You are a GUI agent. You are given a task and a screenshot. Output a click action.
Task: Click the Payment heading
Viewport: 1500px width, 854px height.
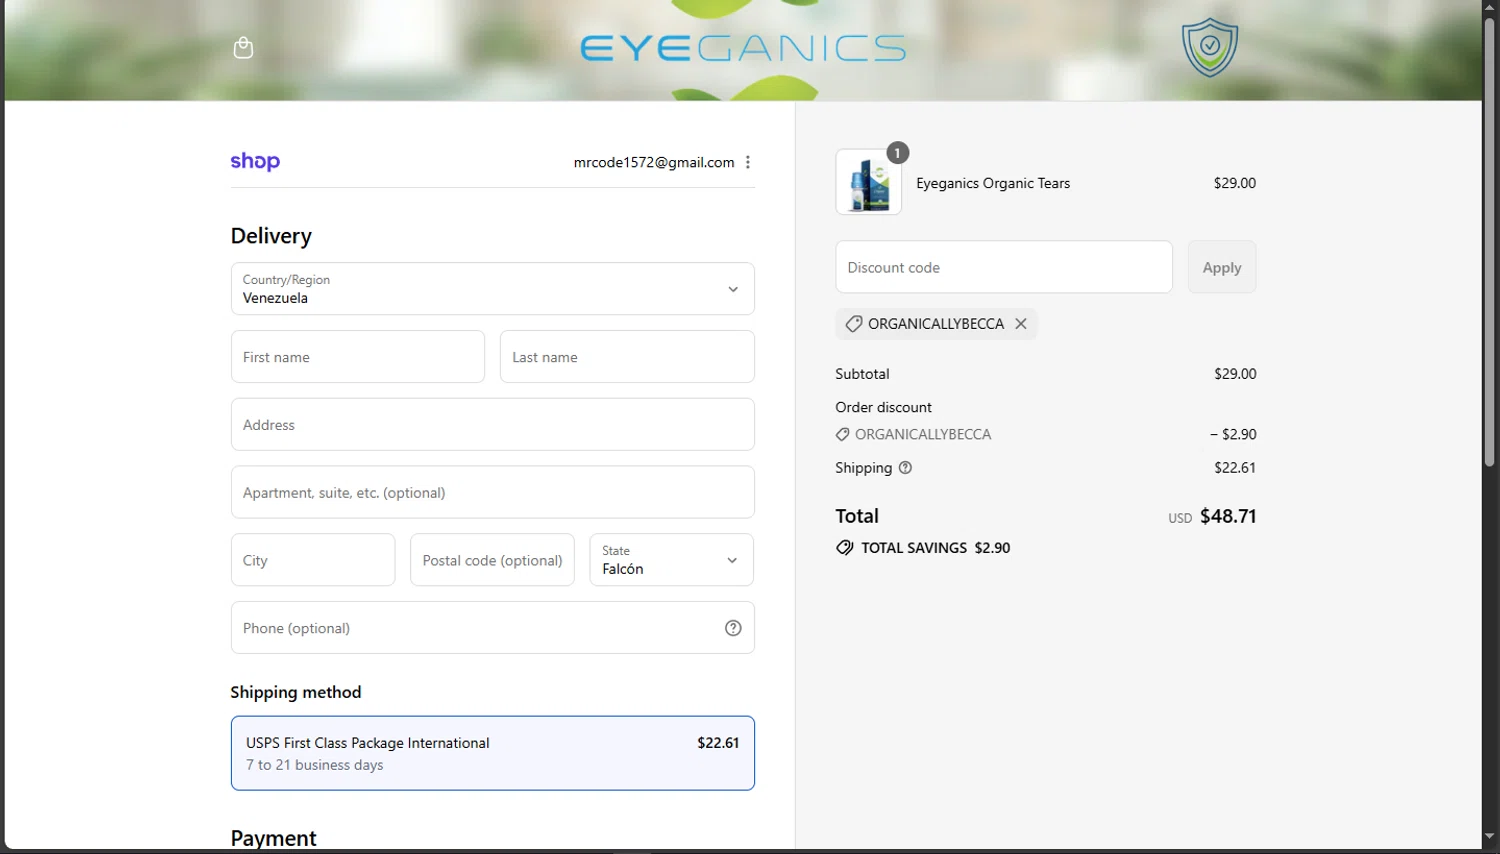click(x=273, y=838)
